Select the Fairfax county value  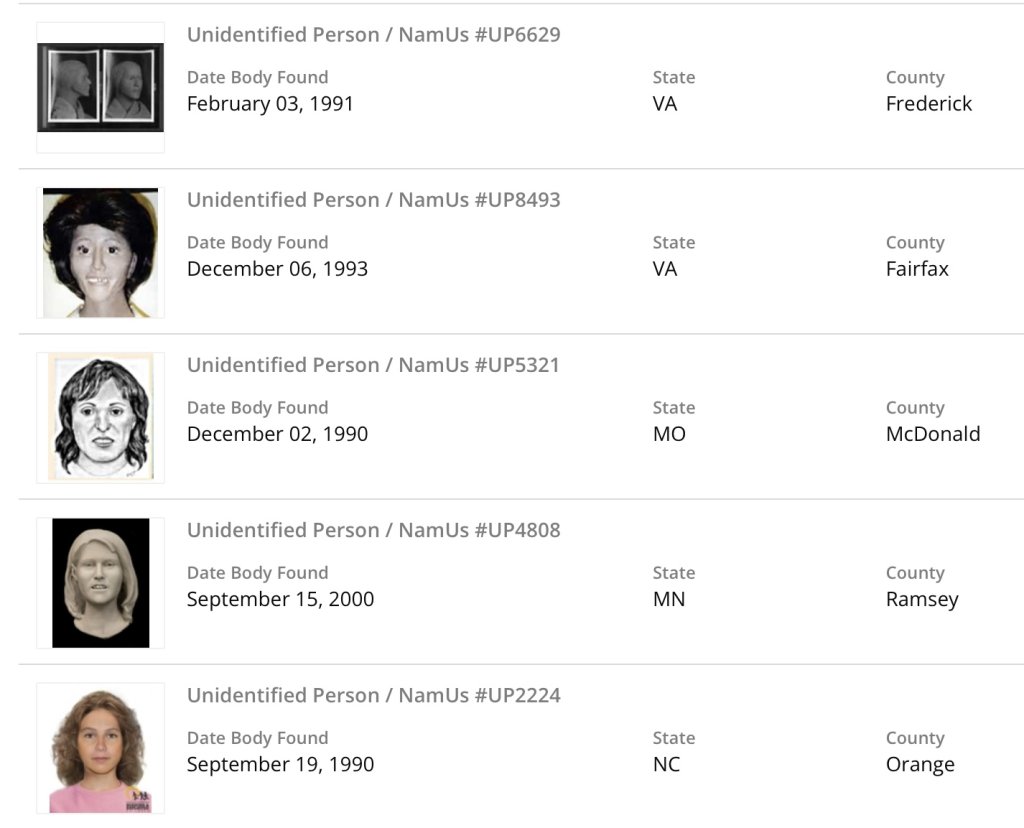pos(917,269)
